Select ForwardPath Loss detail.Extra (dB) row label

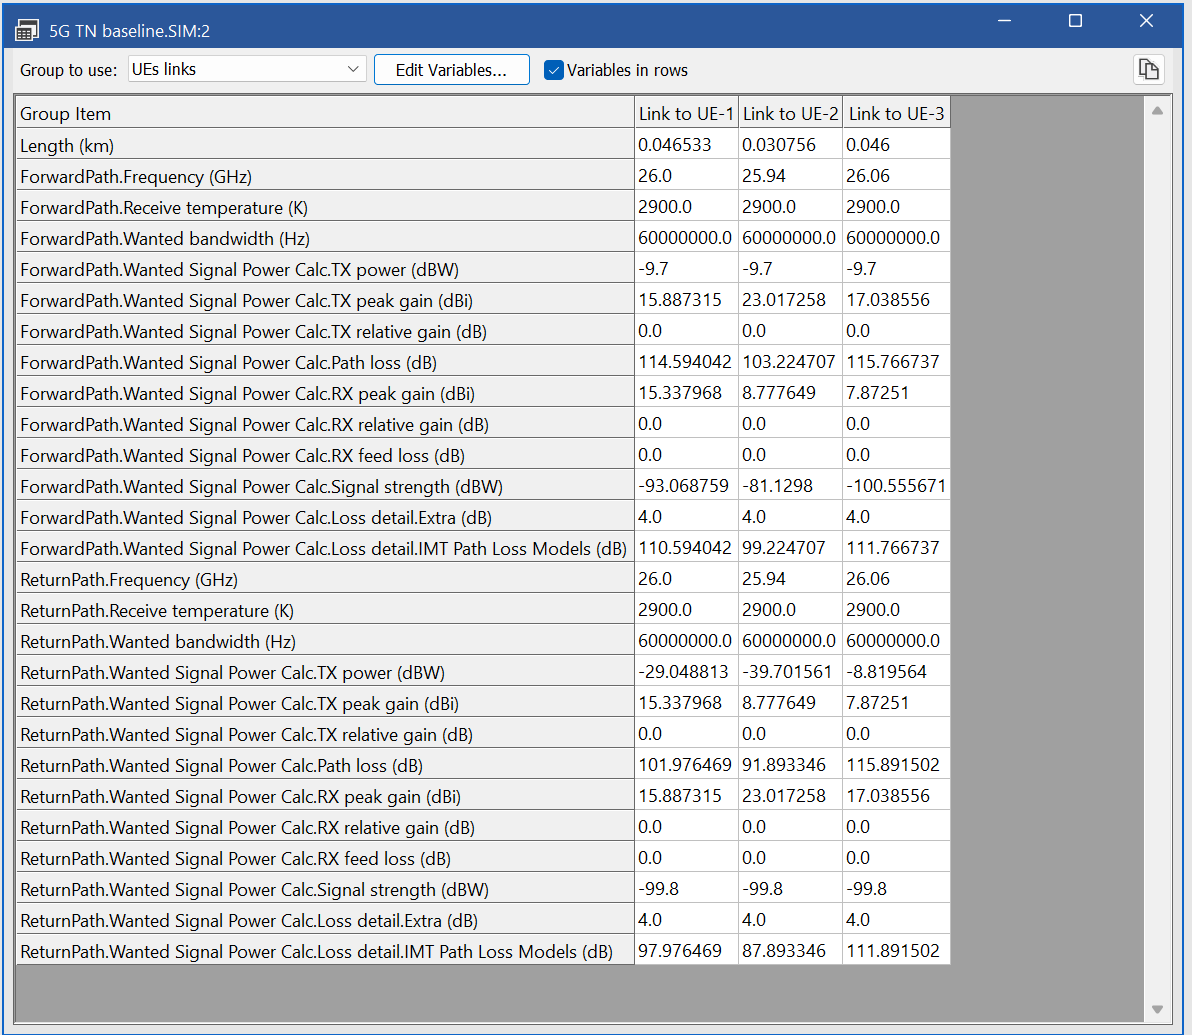(x=325, y=518)
